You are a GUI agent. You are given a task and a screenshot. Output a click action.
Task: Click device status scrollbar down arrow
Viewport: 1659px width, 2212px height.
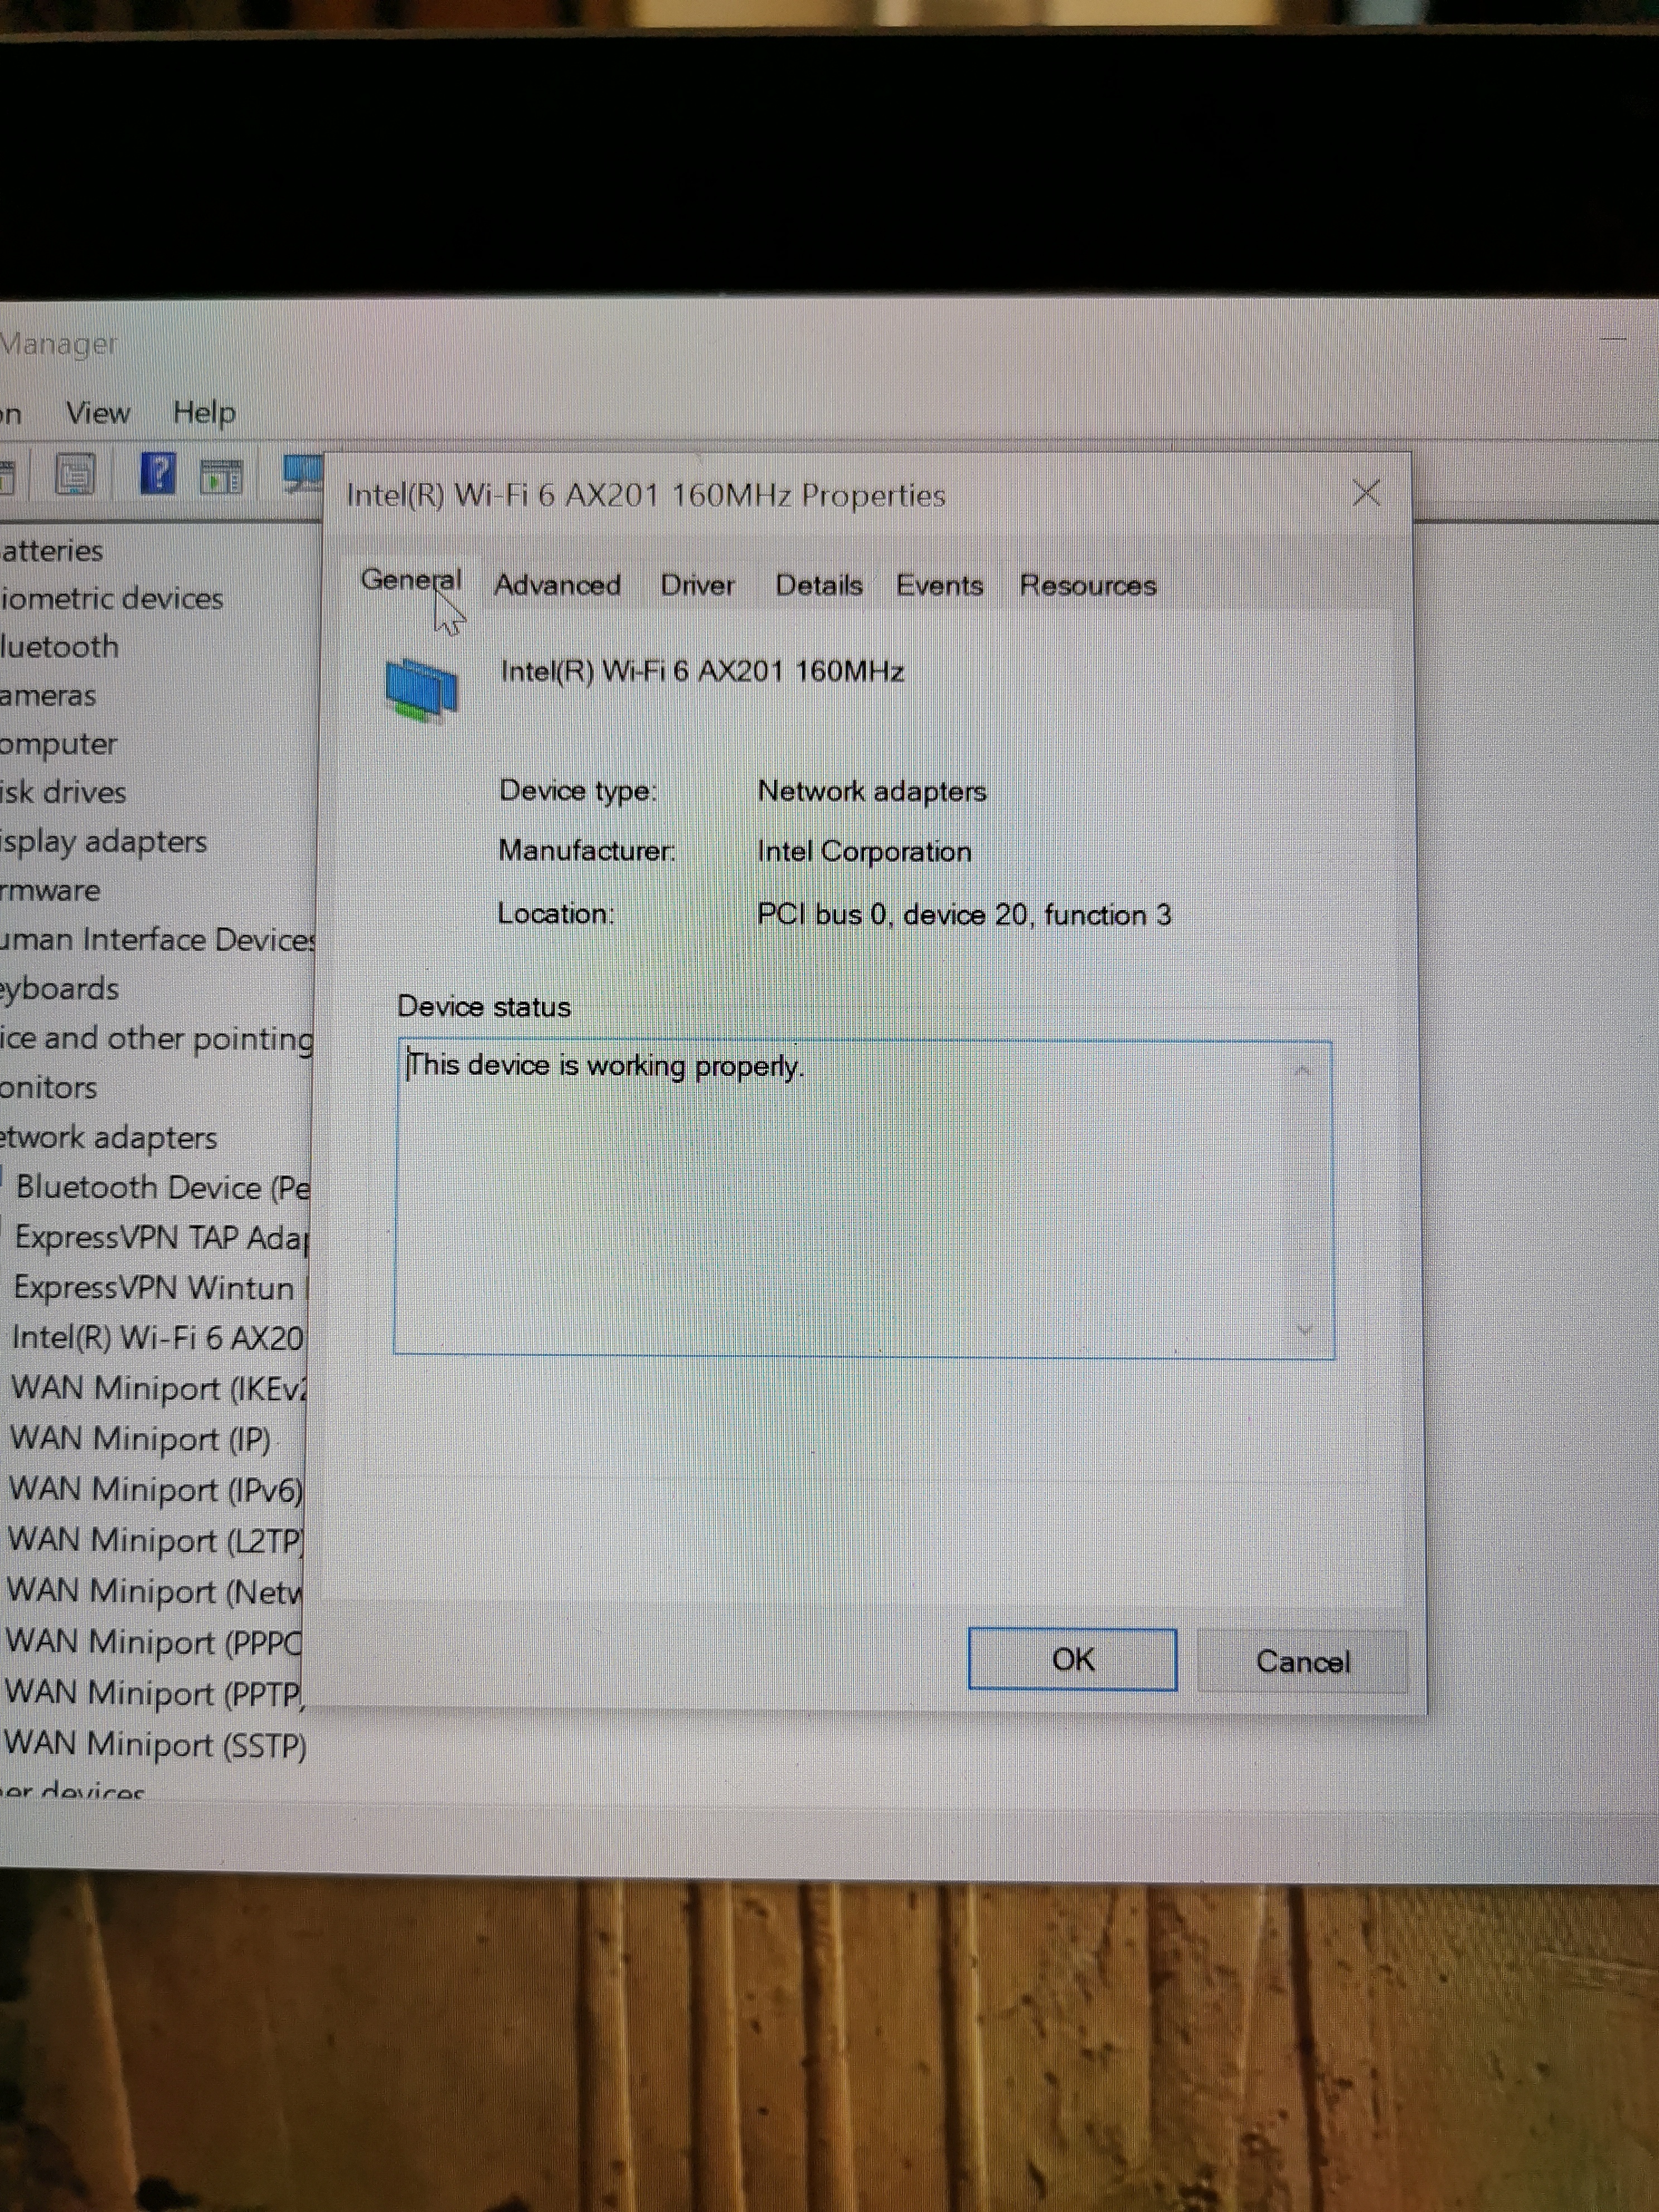1303,1330
